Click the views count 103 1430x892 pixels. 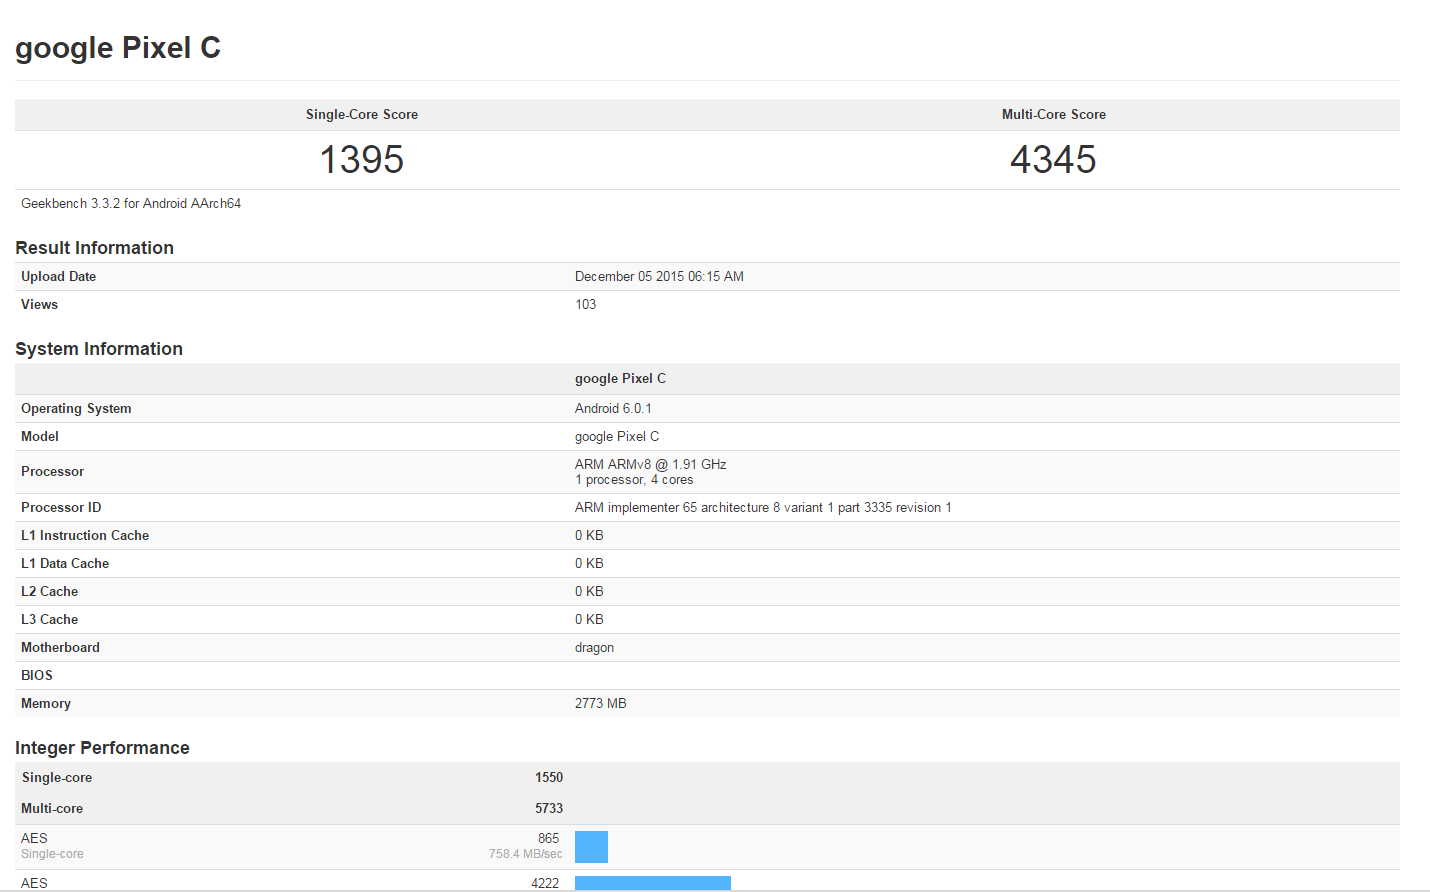click(x=585, y=305)
